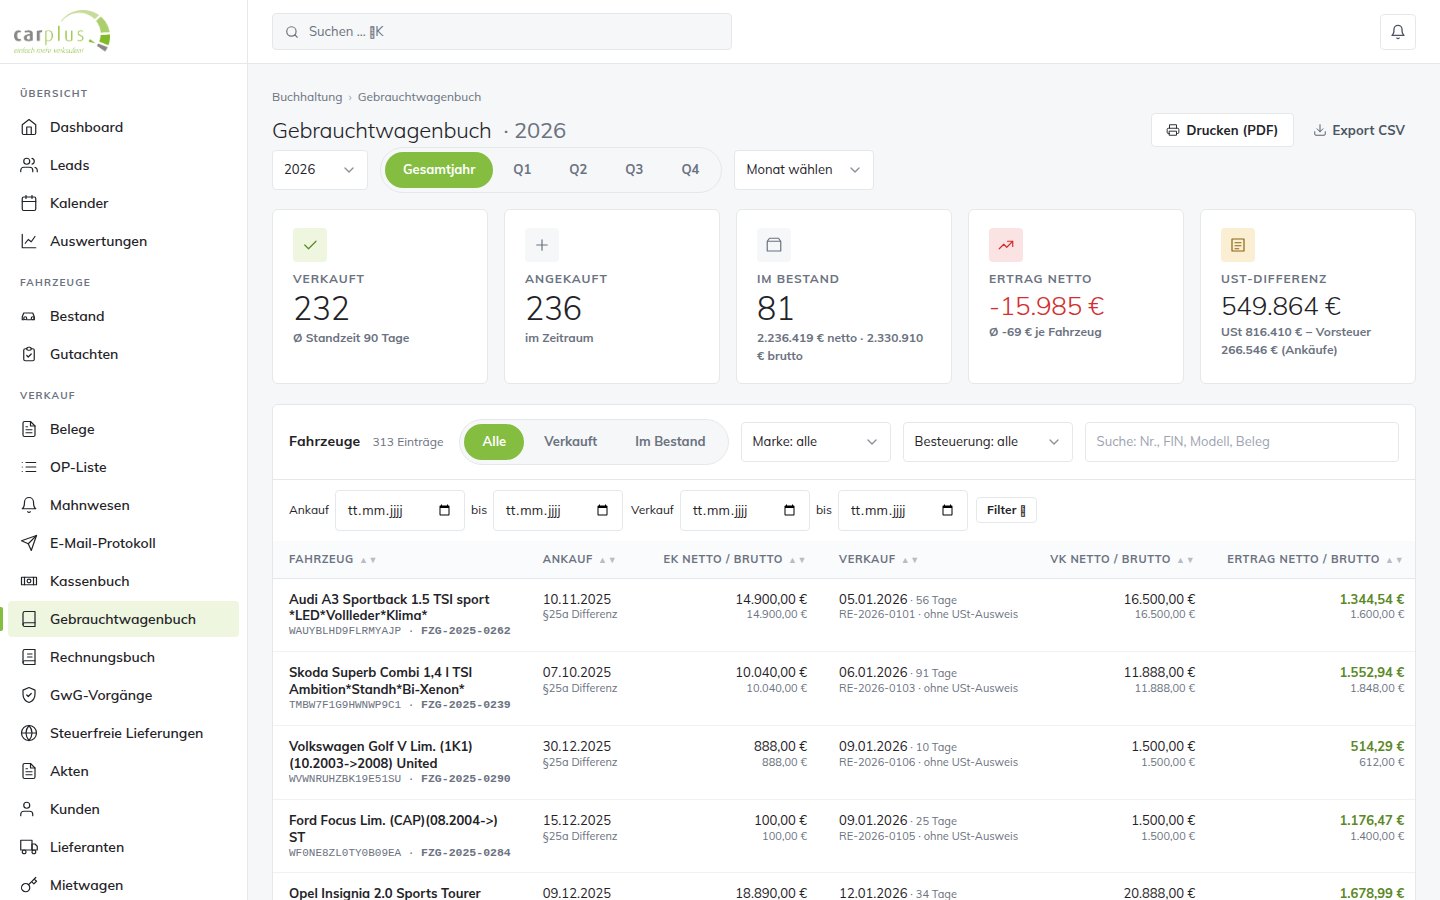Click the Kalender calendar icon
This screenshot has width=1440, height=900.
pos(29,203)
